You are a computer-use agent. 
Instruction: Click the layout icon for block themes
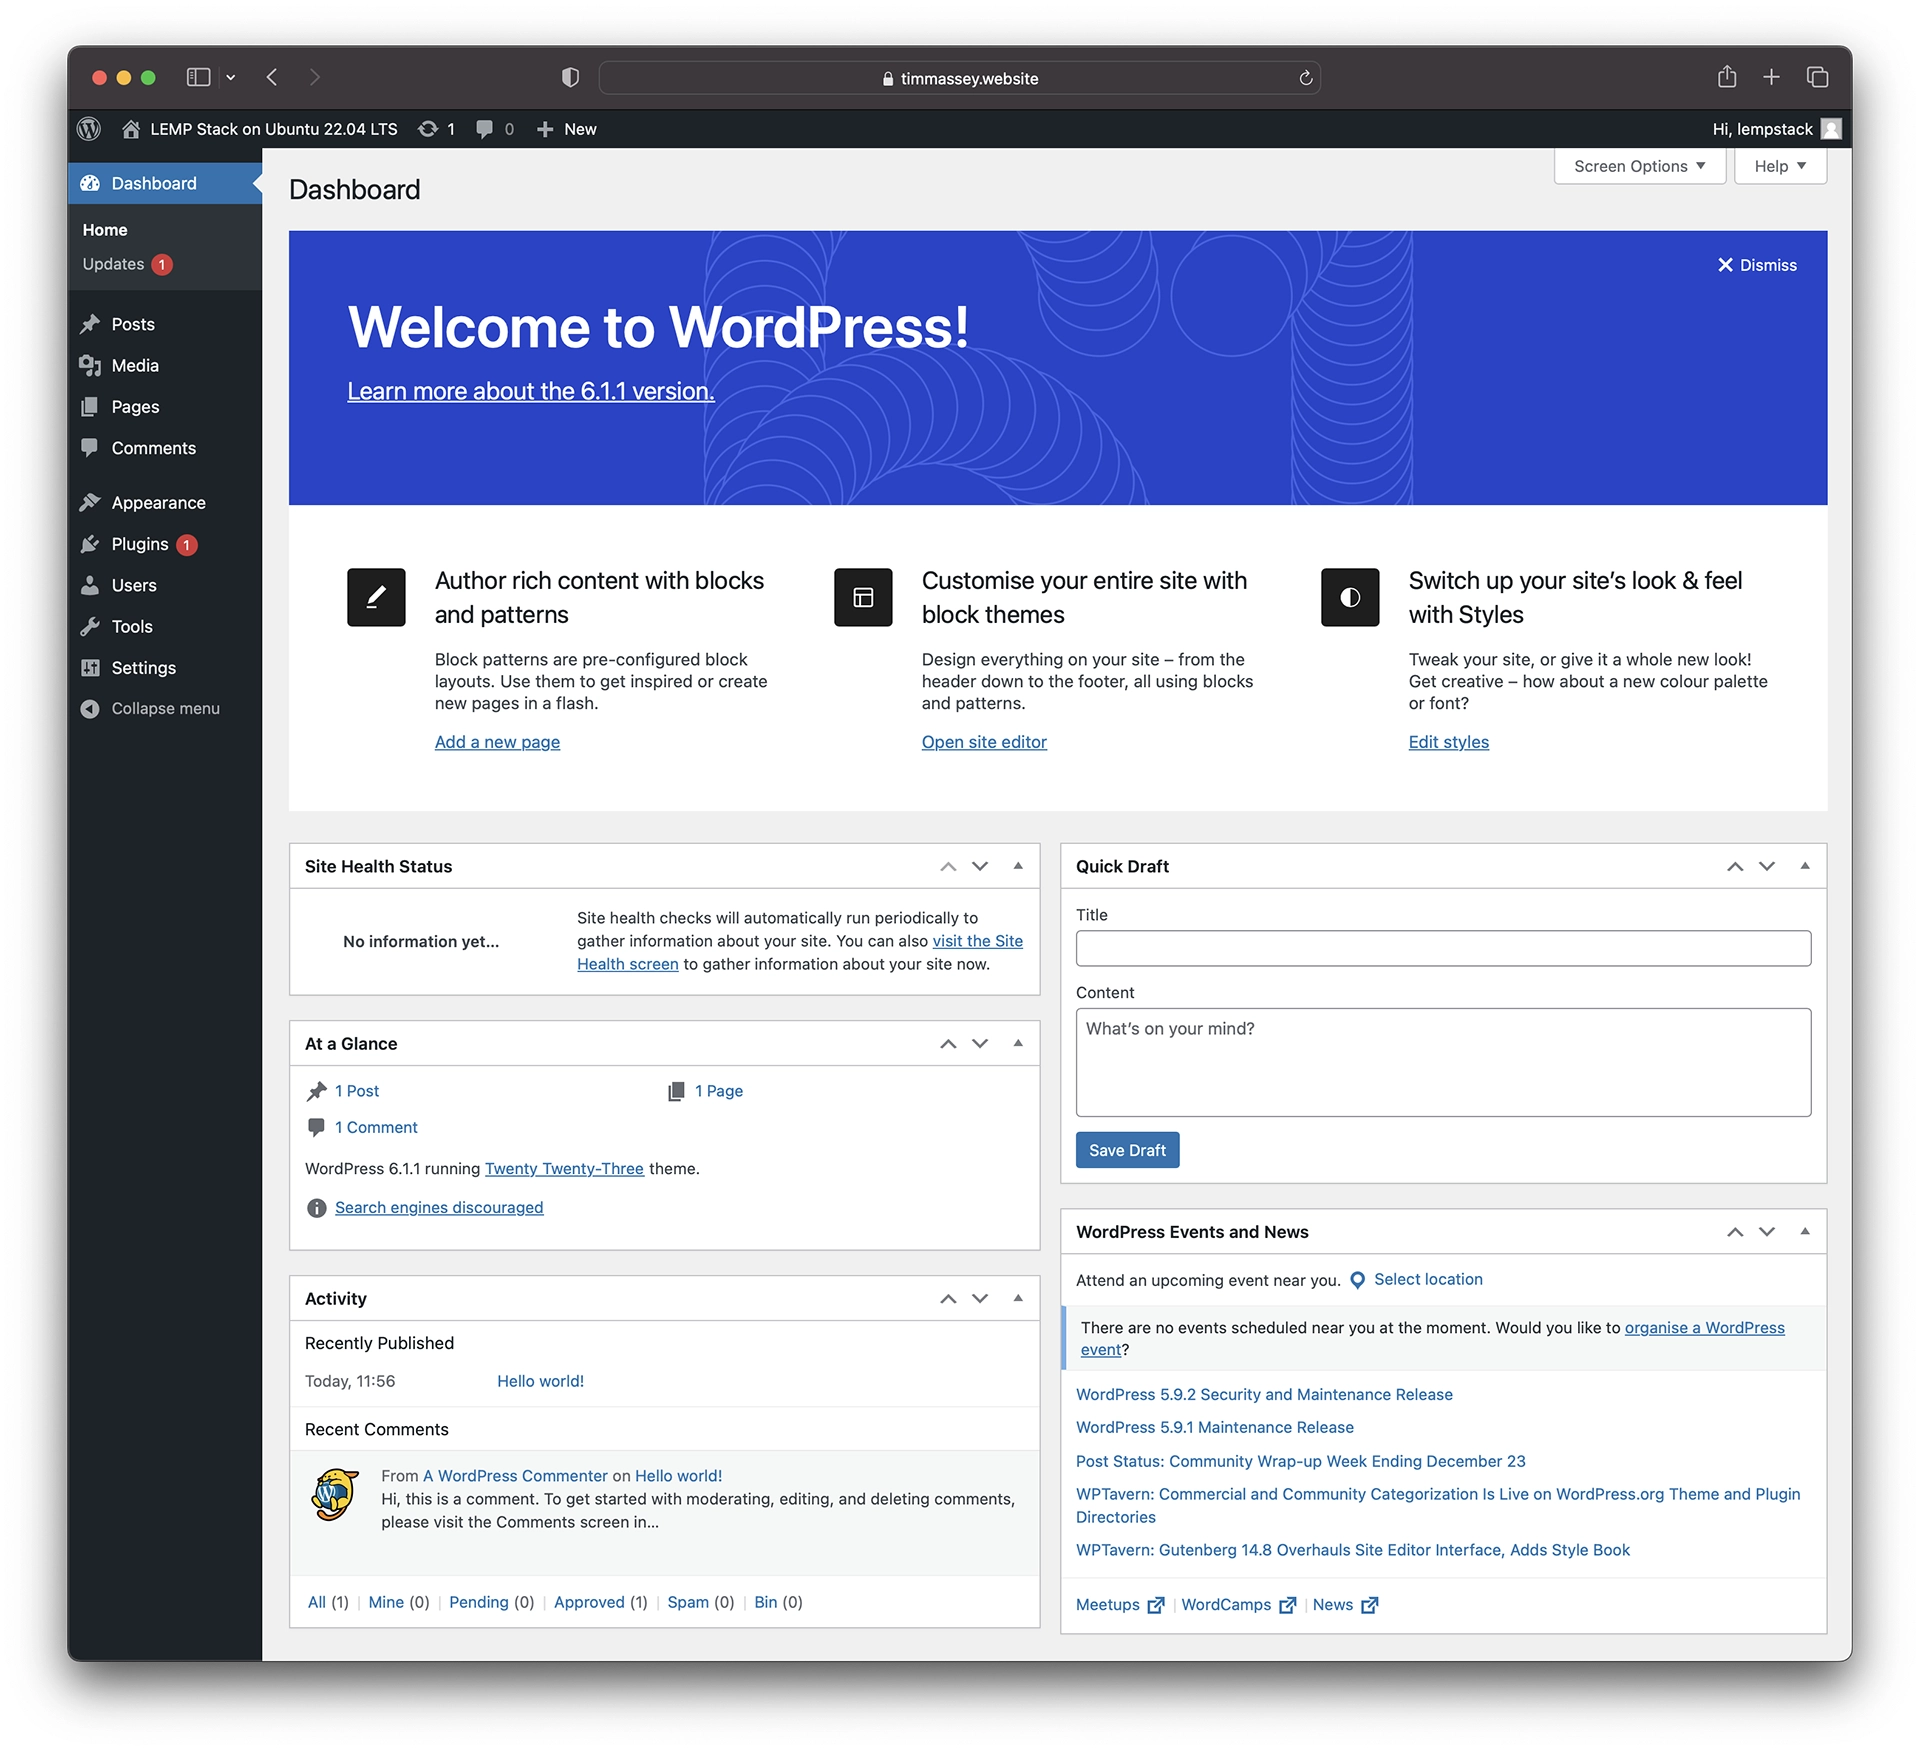[863, 597]
